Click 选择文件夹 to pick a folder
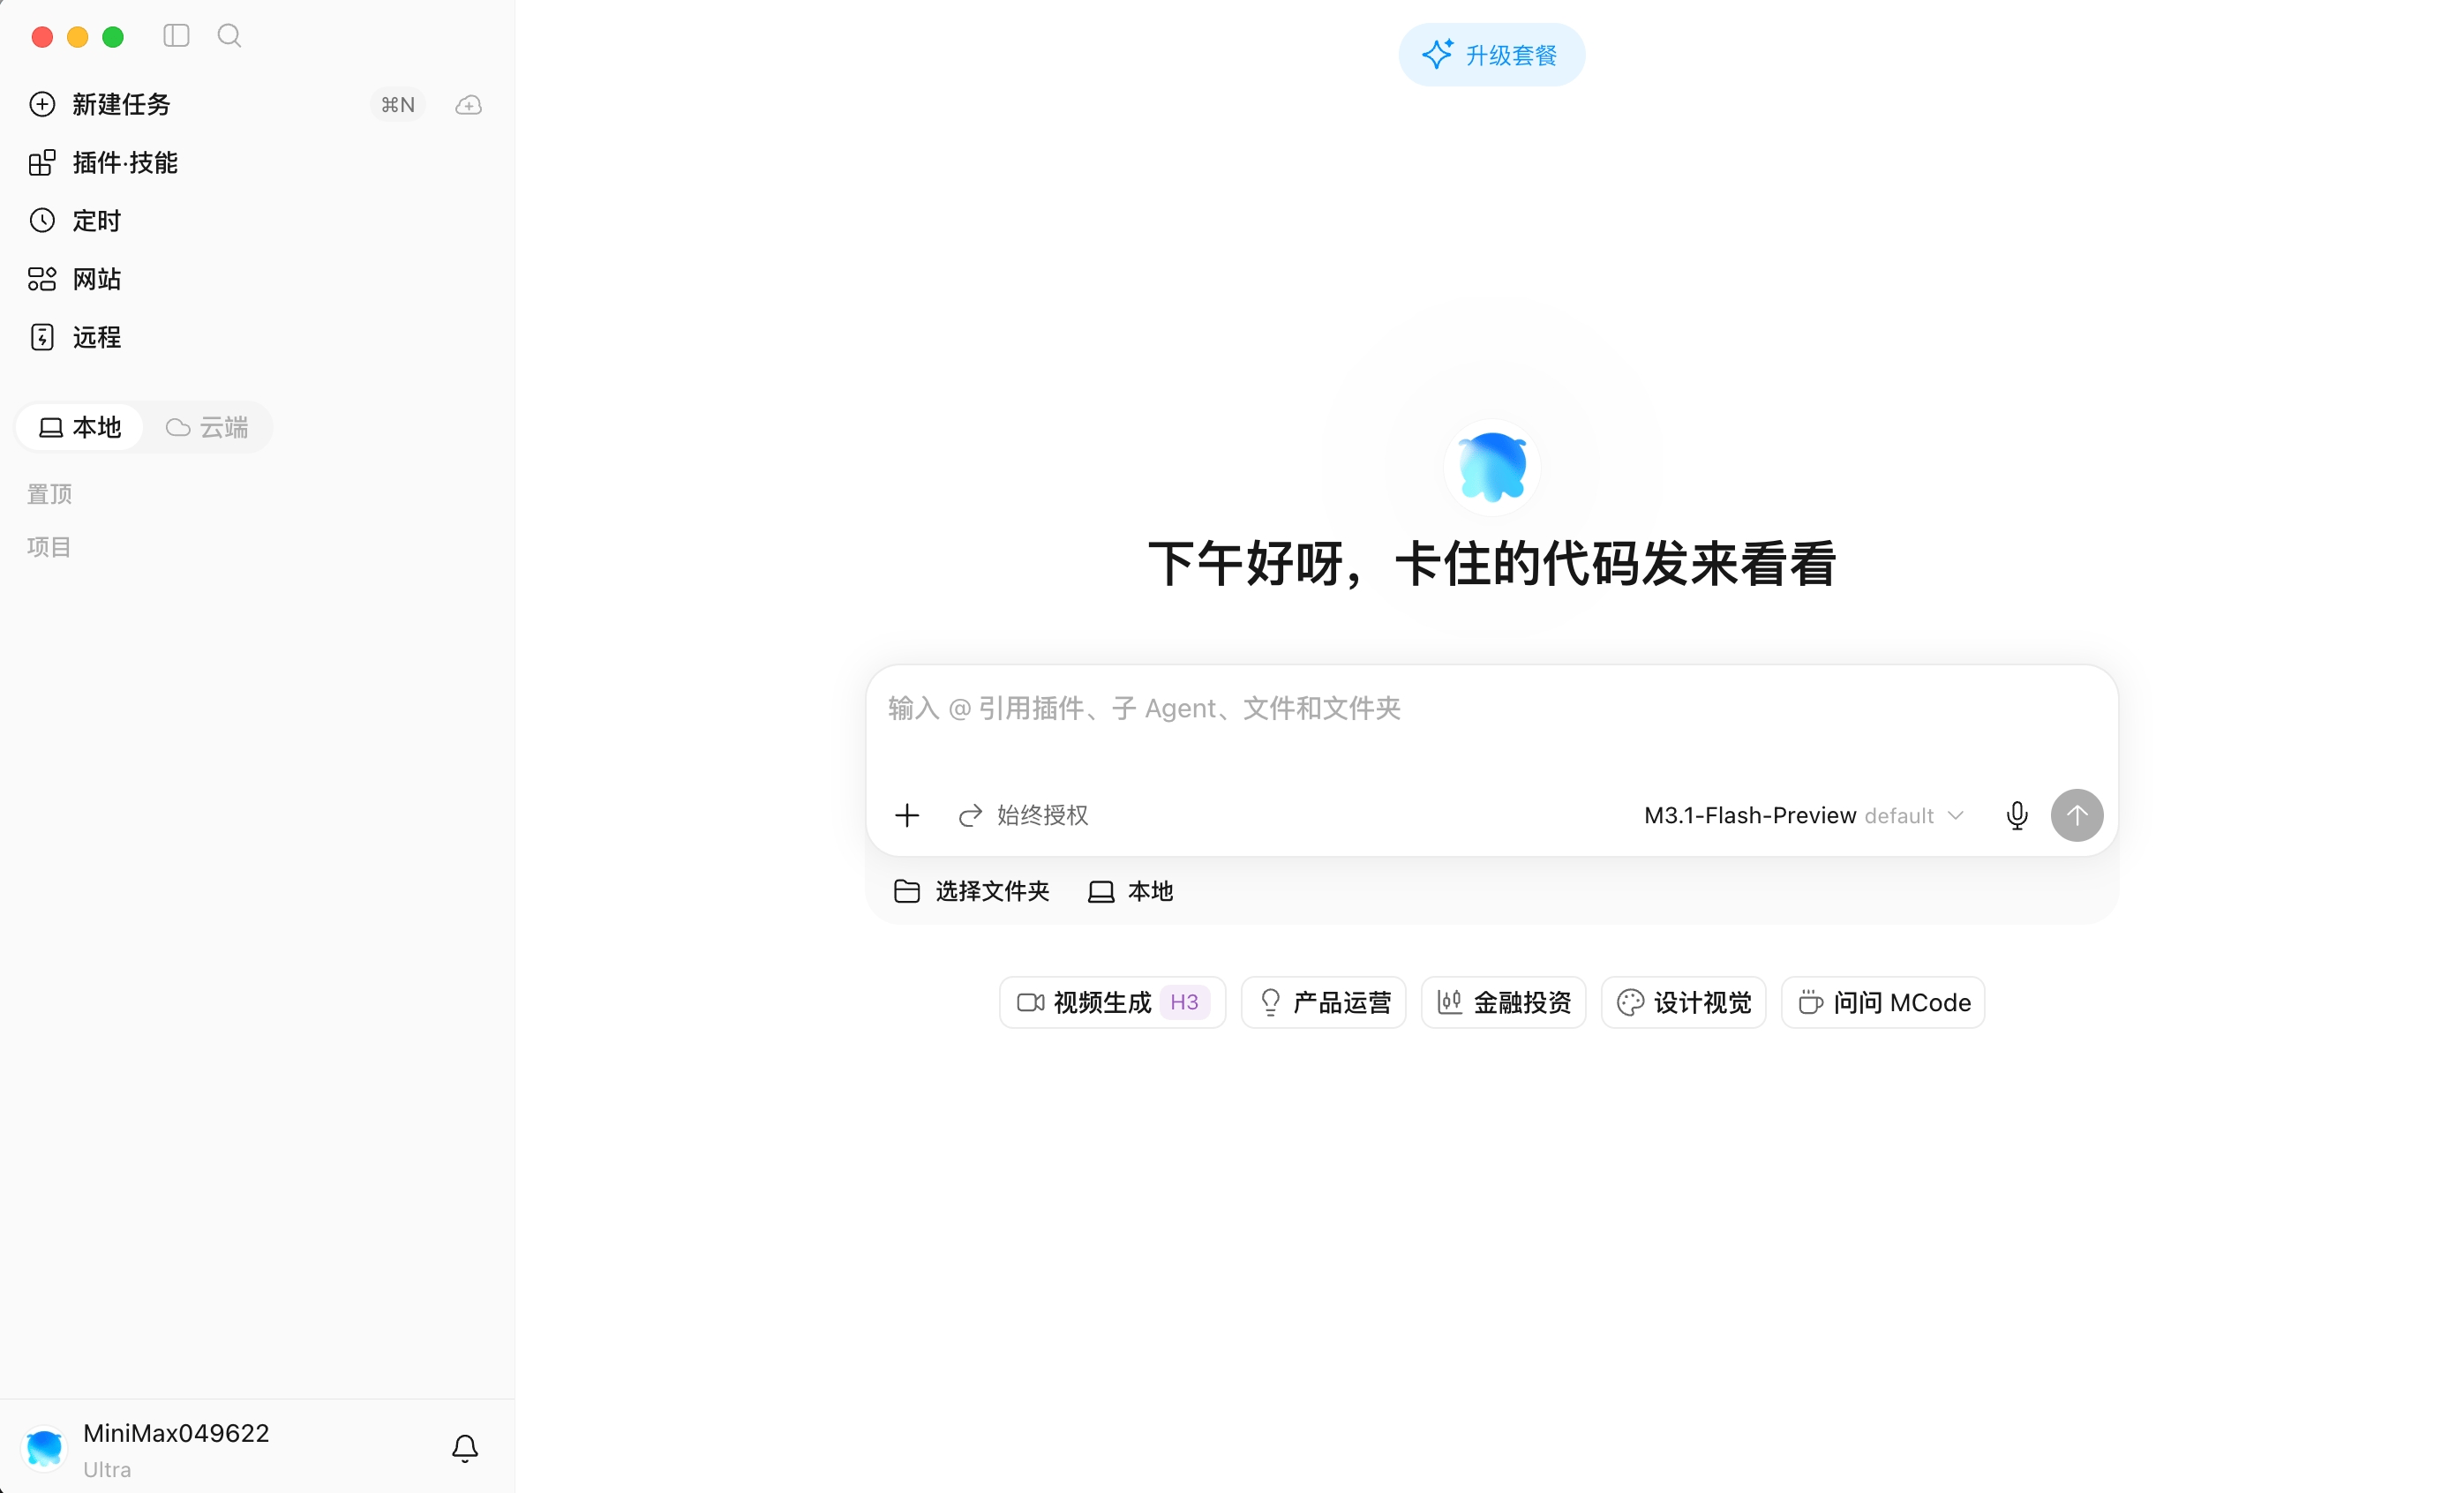Image resolution: width=2464 pixels, height=1493 pixels. tap(971, 892)
